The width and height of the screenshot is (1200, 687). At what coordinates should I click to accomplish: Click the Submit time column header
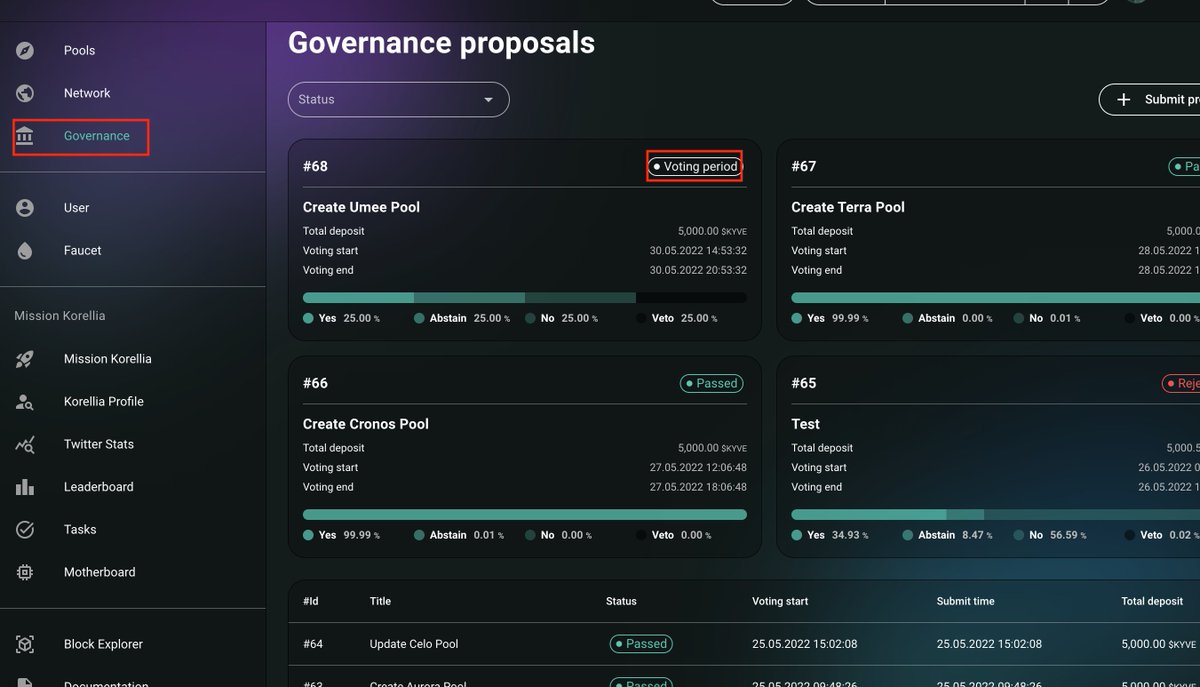click(x=965, y=601)
